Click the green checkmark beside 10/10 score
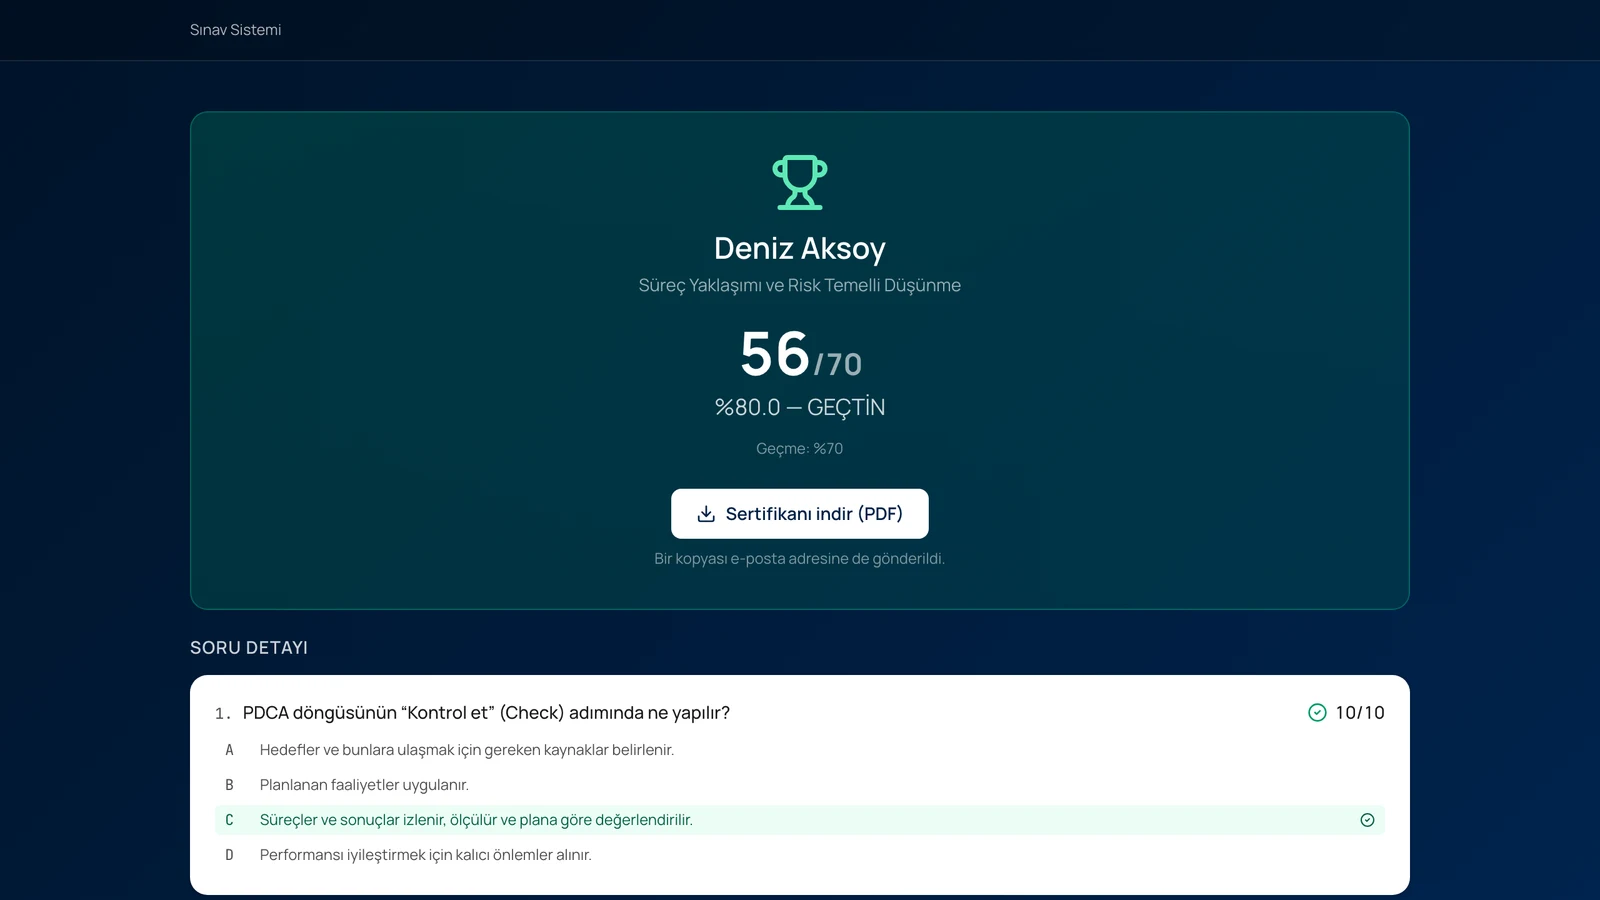 1317,713
